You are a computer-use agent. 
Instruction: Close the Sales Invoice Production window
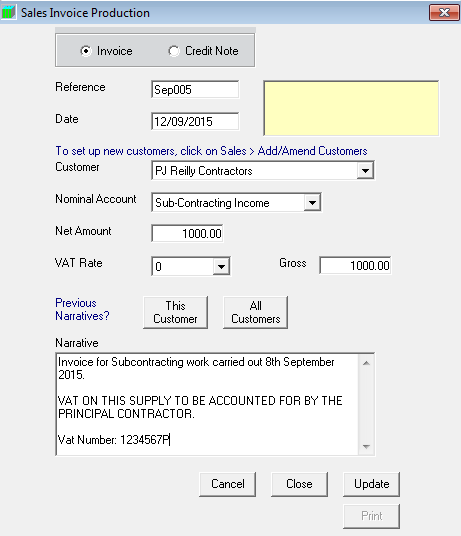click(x=444, y=13)
